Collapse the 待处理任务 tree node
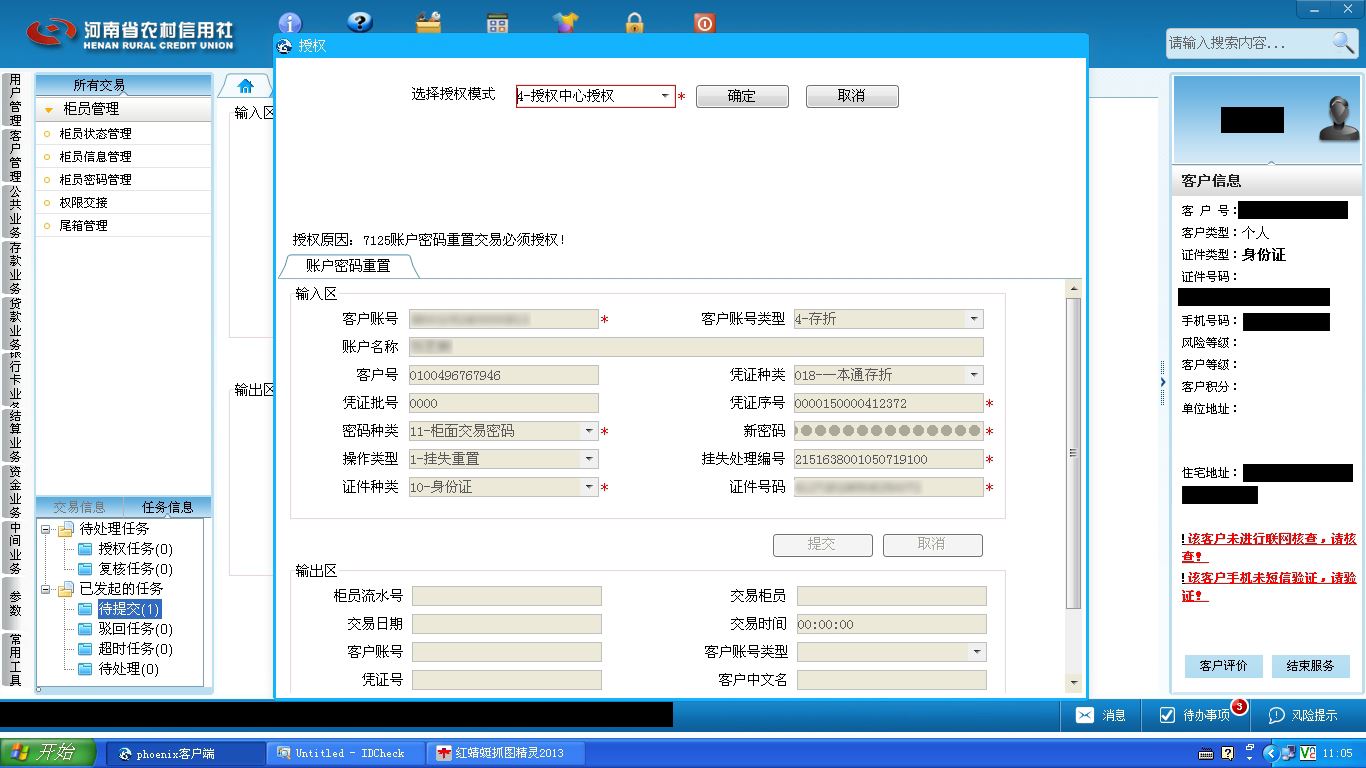The height and width of the screenshot is (768, 1366). (x=46, y=529)
